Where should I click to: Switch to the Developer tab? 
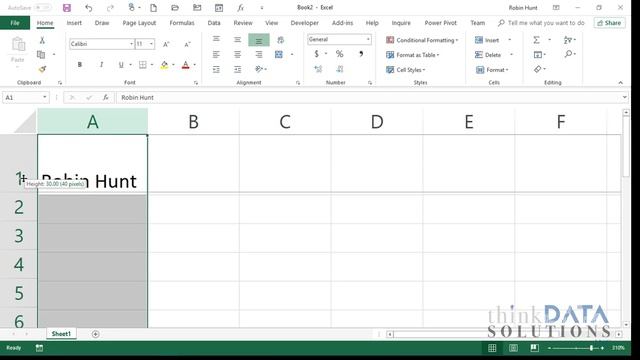(304, 23)
